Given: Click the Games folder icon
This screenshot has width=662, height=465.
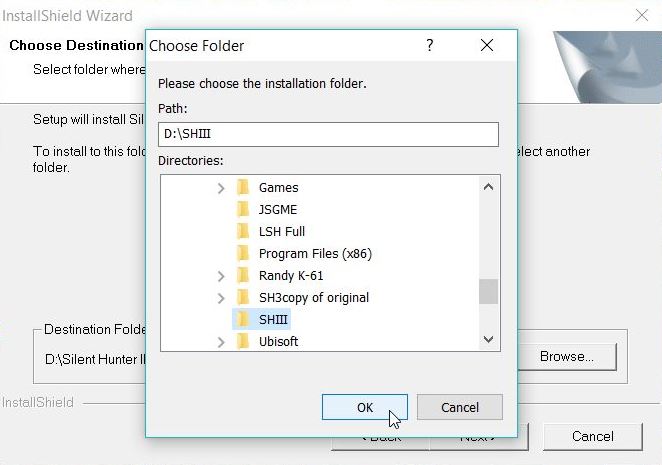Looking at the screenshot, I should click(x=243, y=187).
